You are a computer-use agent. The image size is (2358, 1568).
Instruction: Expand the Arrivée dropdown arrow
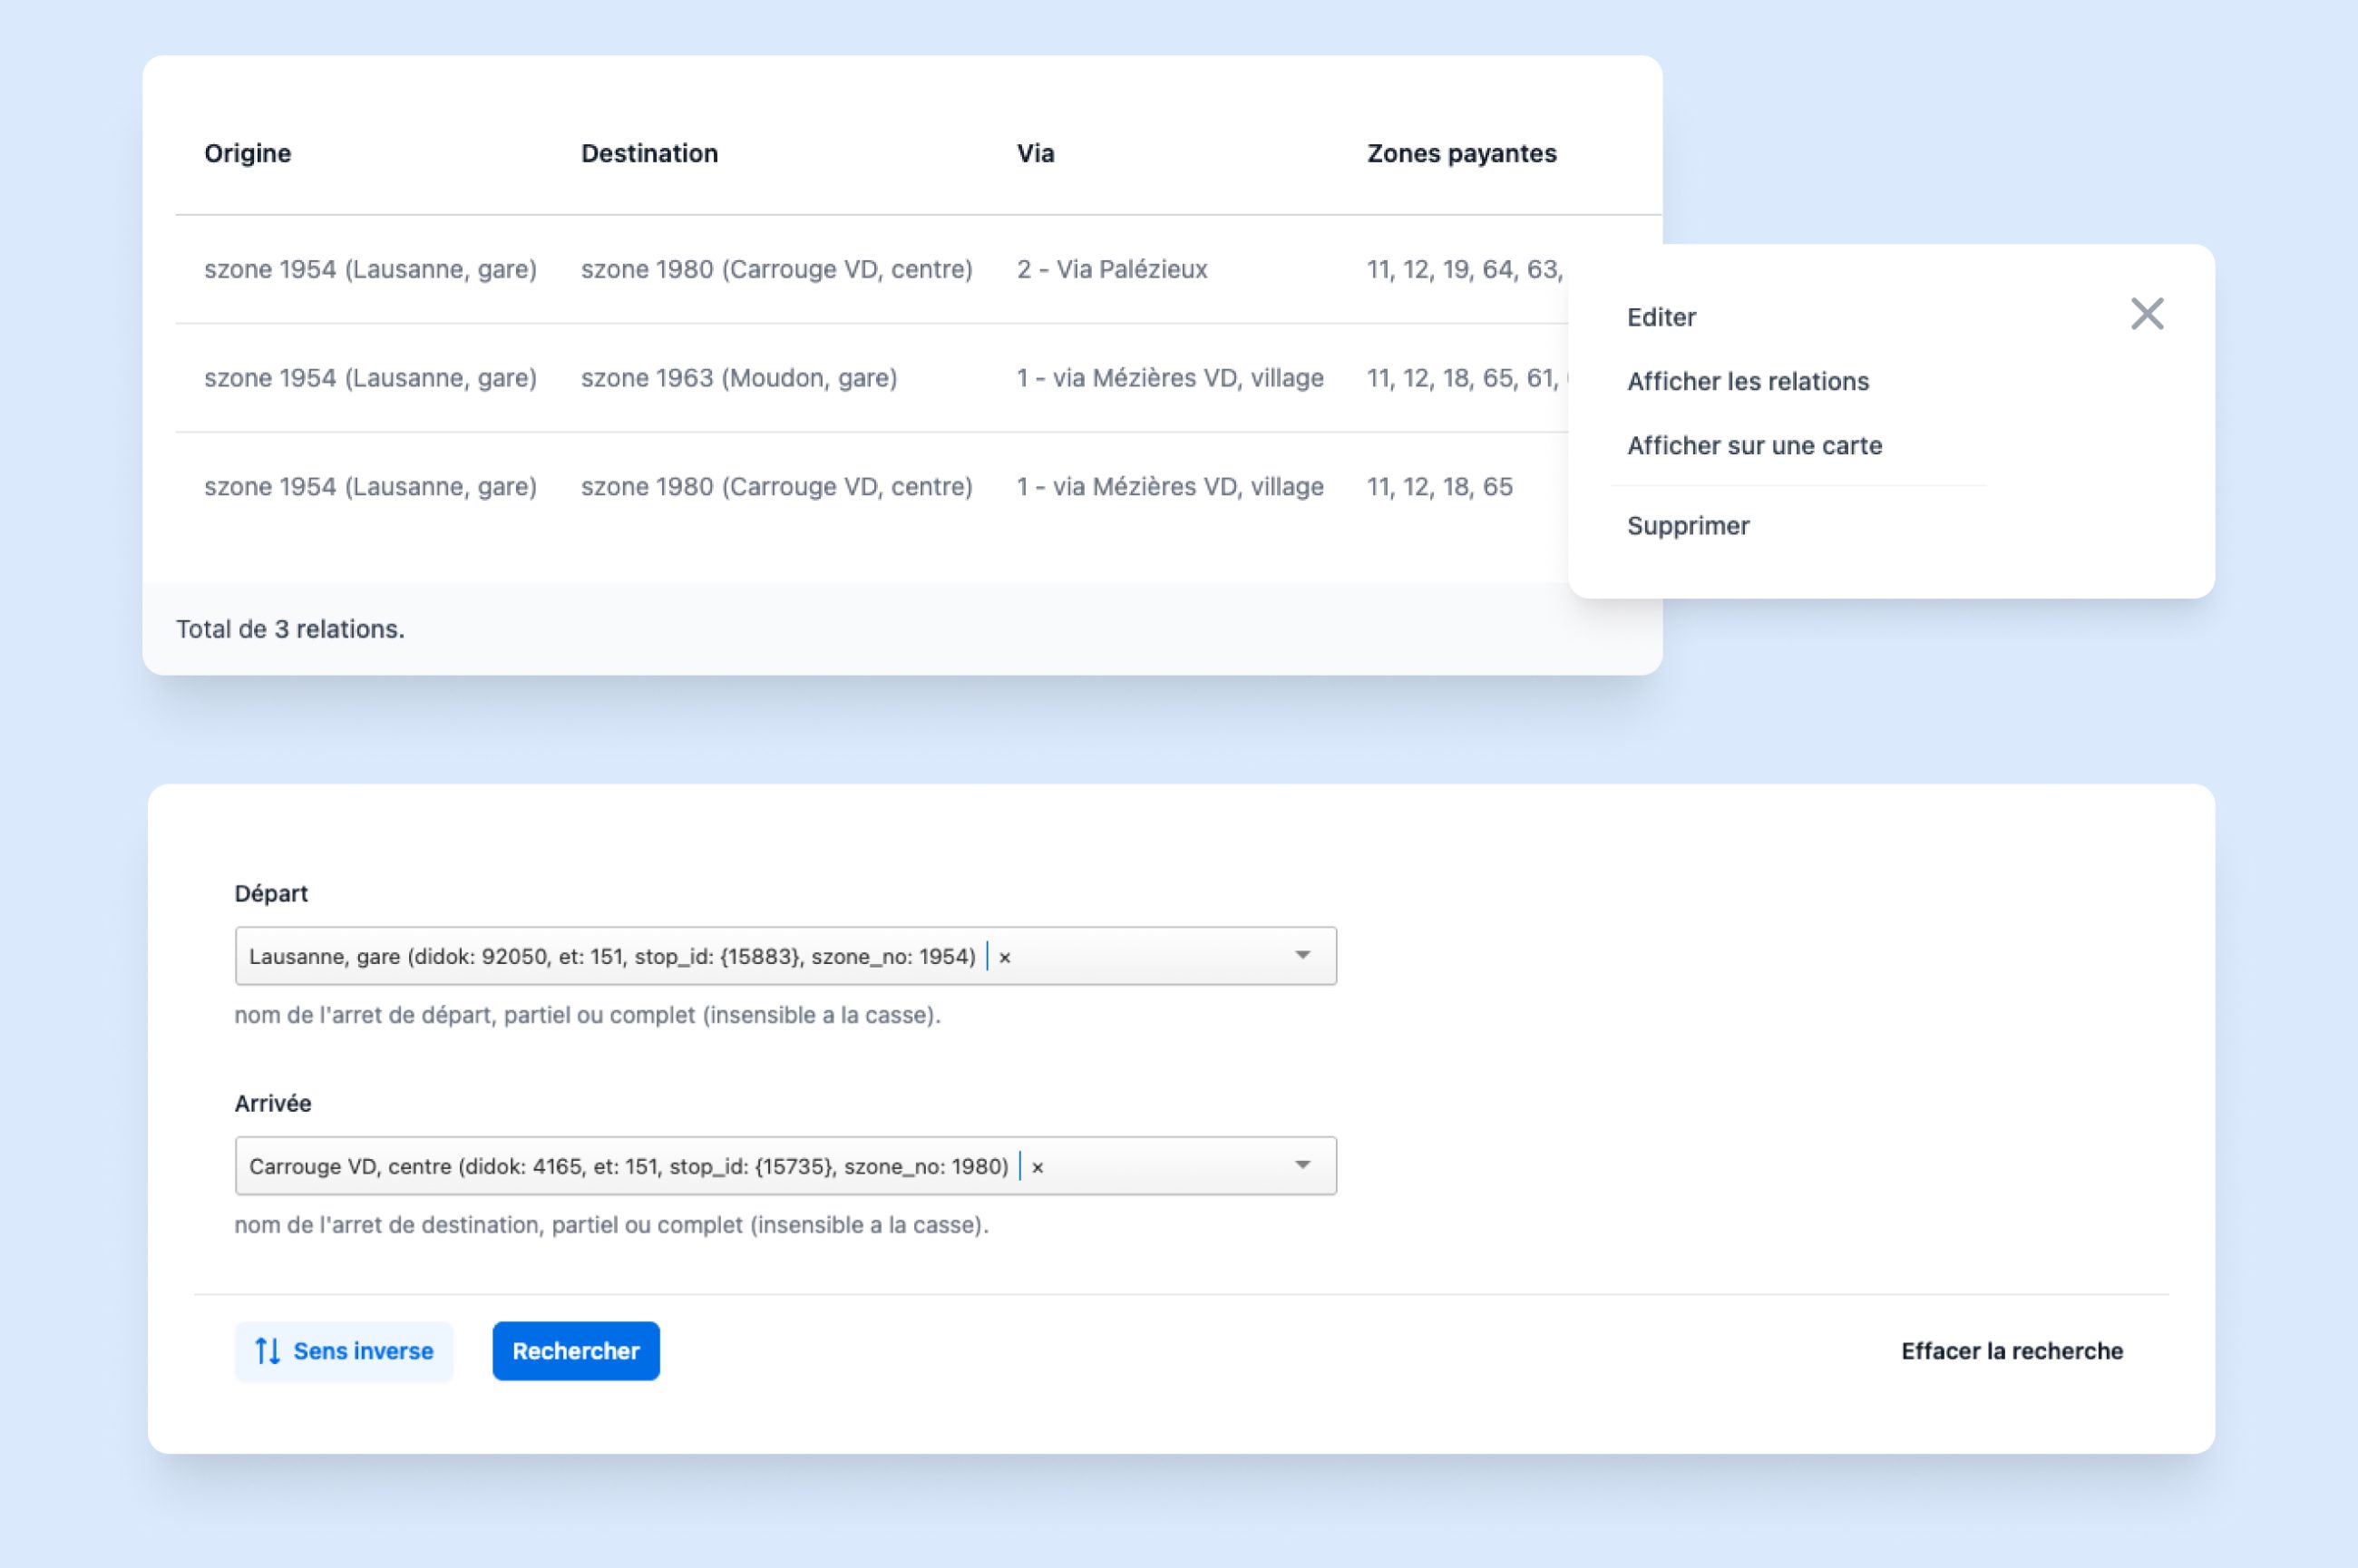click(x=1302, y=1165)
